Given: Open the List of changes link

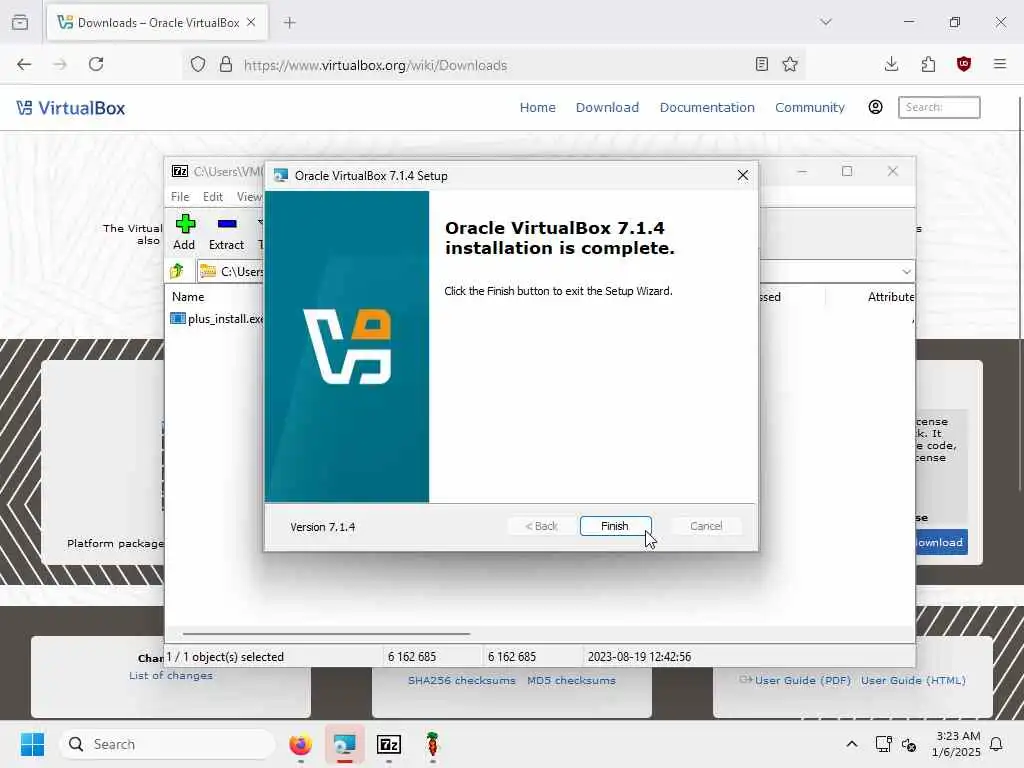Looking at the screenshot, I should (x=170, y=675).
